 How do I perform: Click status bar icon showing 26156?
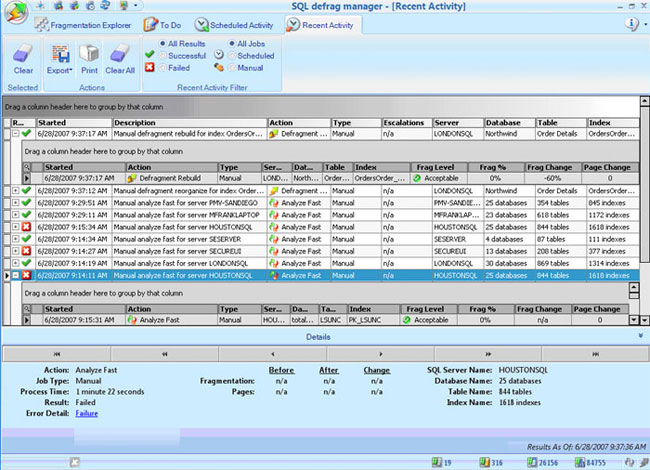pyautogui.click(x=532, y=462)
